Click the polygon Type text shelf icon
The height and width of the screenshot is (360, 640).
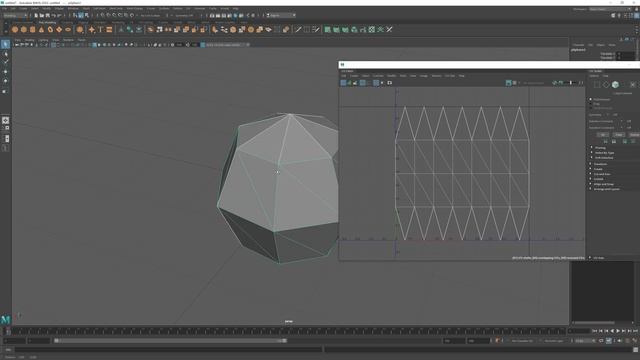pyautogui.click(x=100, y=29)
